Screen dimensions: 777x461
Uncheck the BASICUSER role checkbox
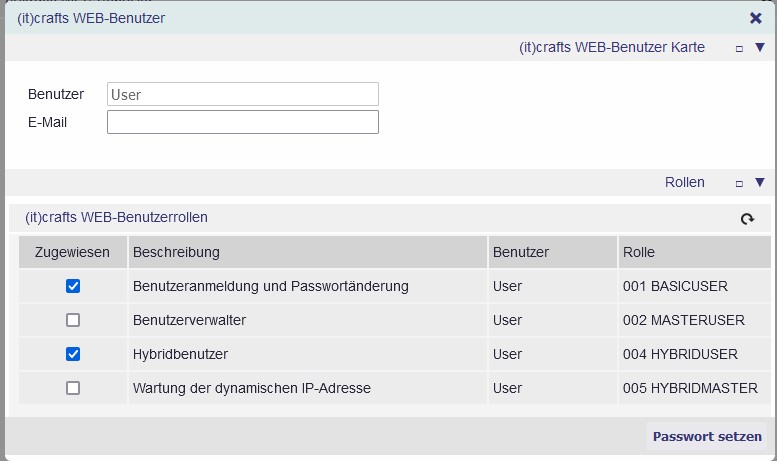coord(73,286)
